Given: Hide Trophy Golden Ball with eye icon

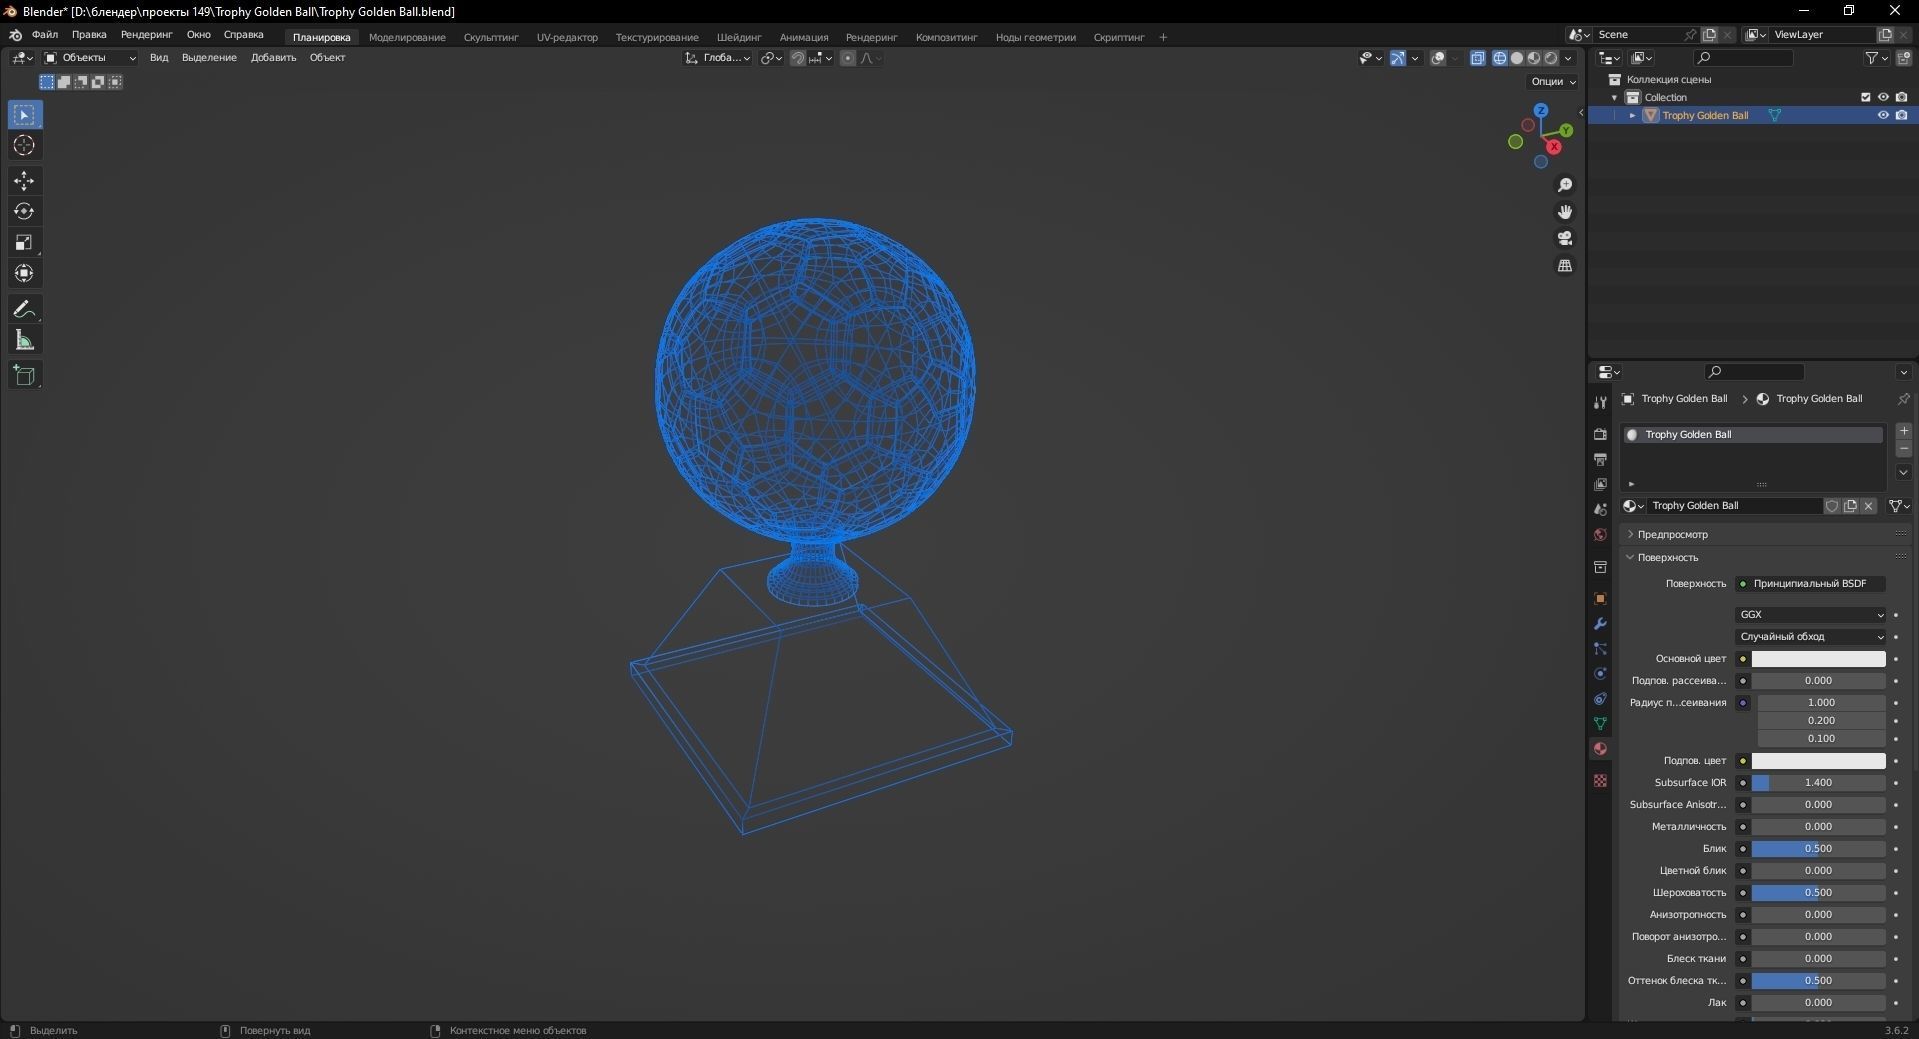Looking at the screenshot, I should [1883, 115].
